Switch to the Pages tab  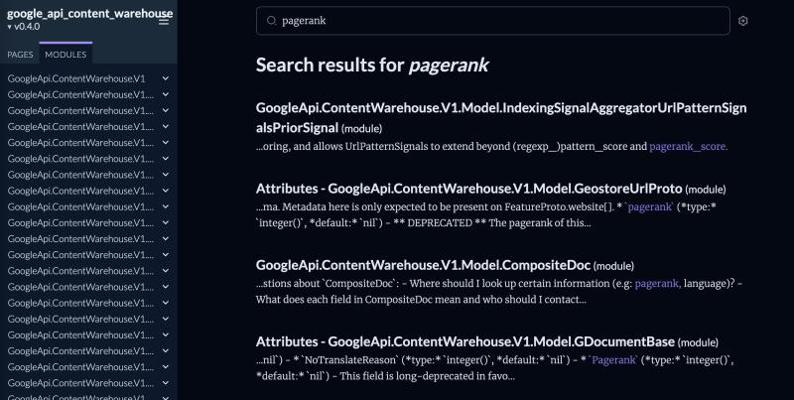click(x=20, y=54)
